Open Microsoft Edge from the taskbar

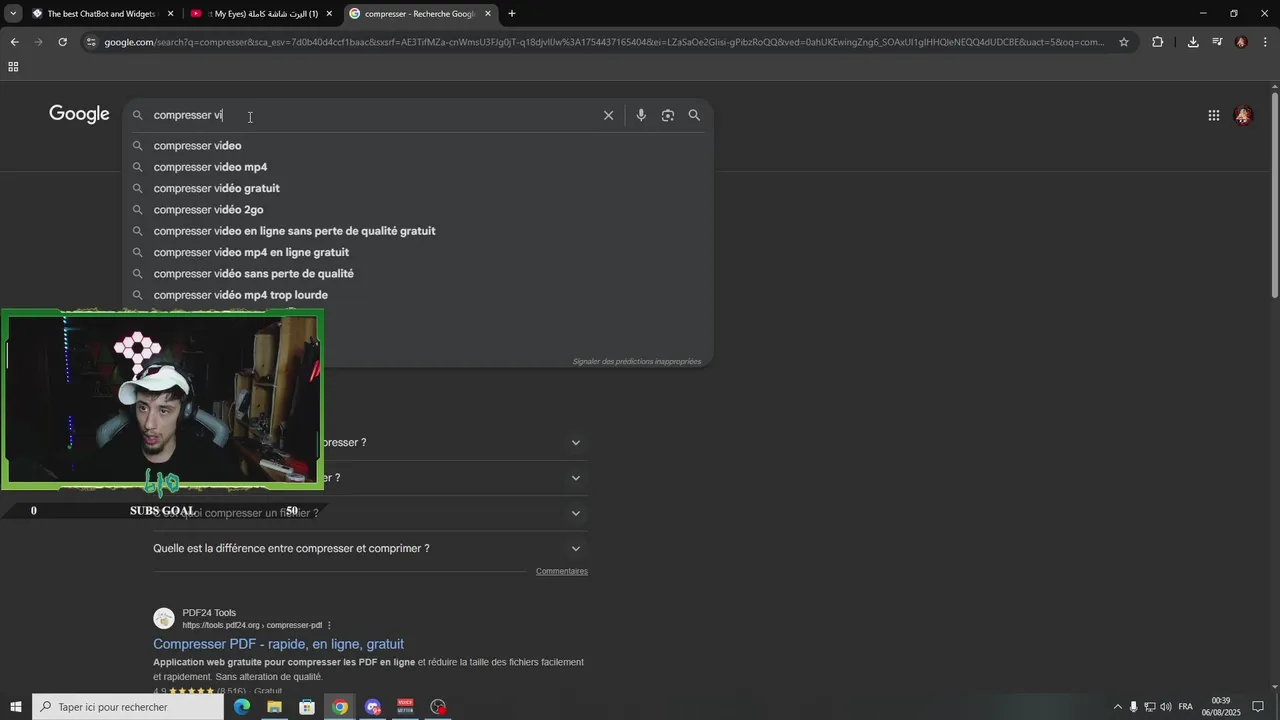click(x=242, y=707)
